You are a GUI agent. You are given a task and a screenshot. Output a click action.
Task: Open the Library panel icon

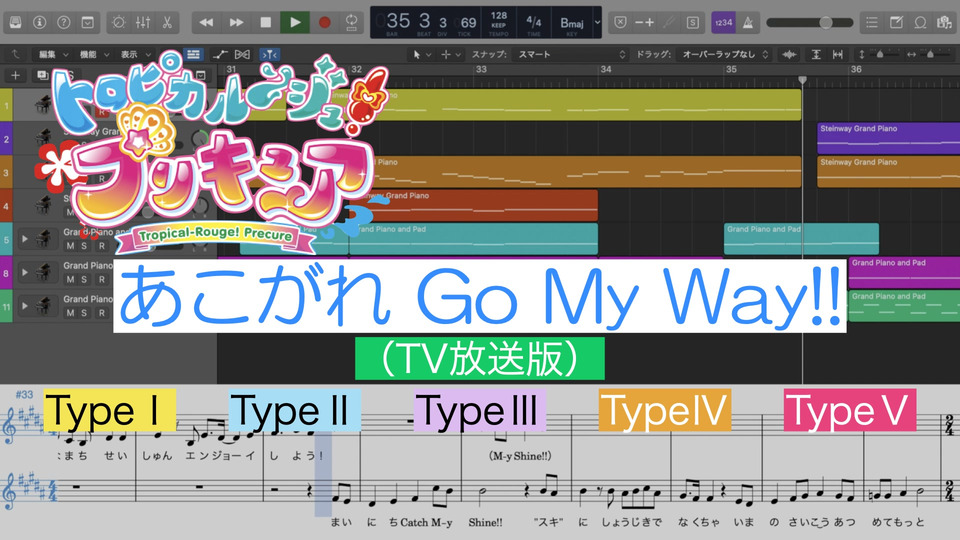15,23
